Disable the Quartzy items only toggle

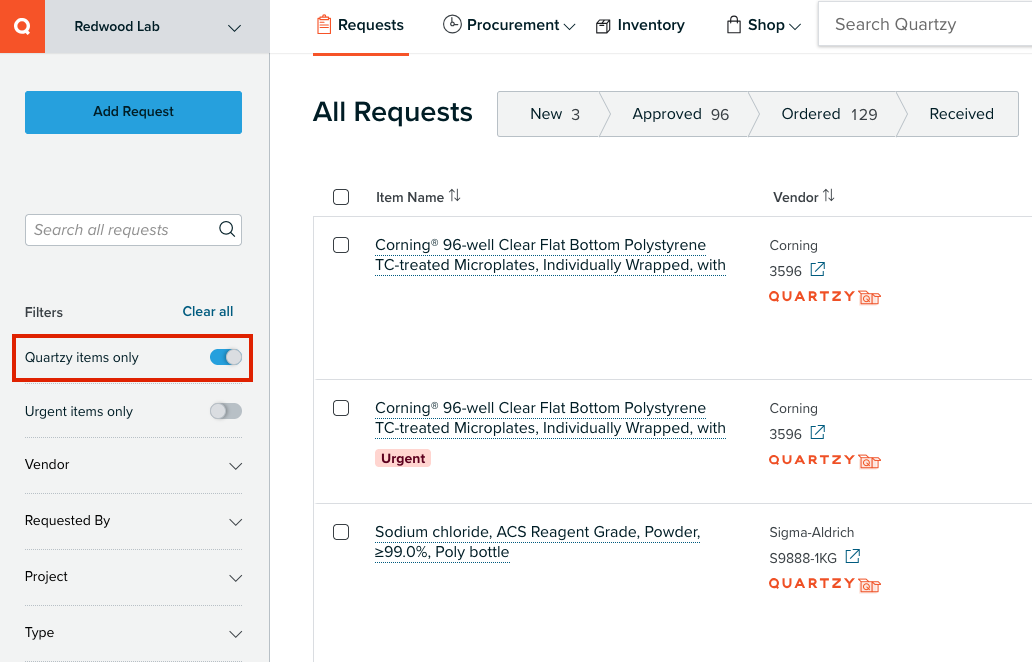(226, 357)
